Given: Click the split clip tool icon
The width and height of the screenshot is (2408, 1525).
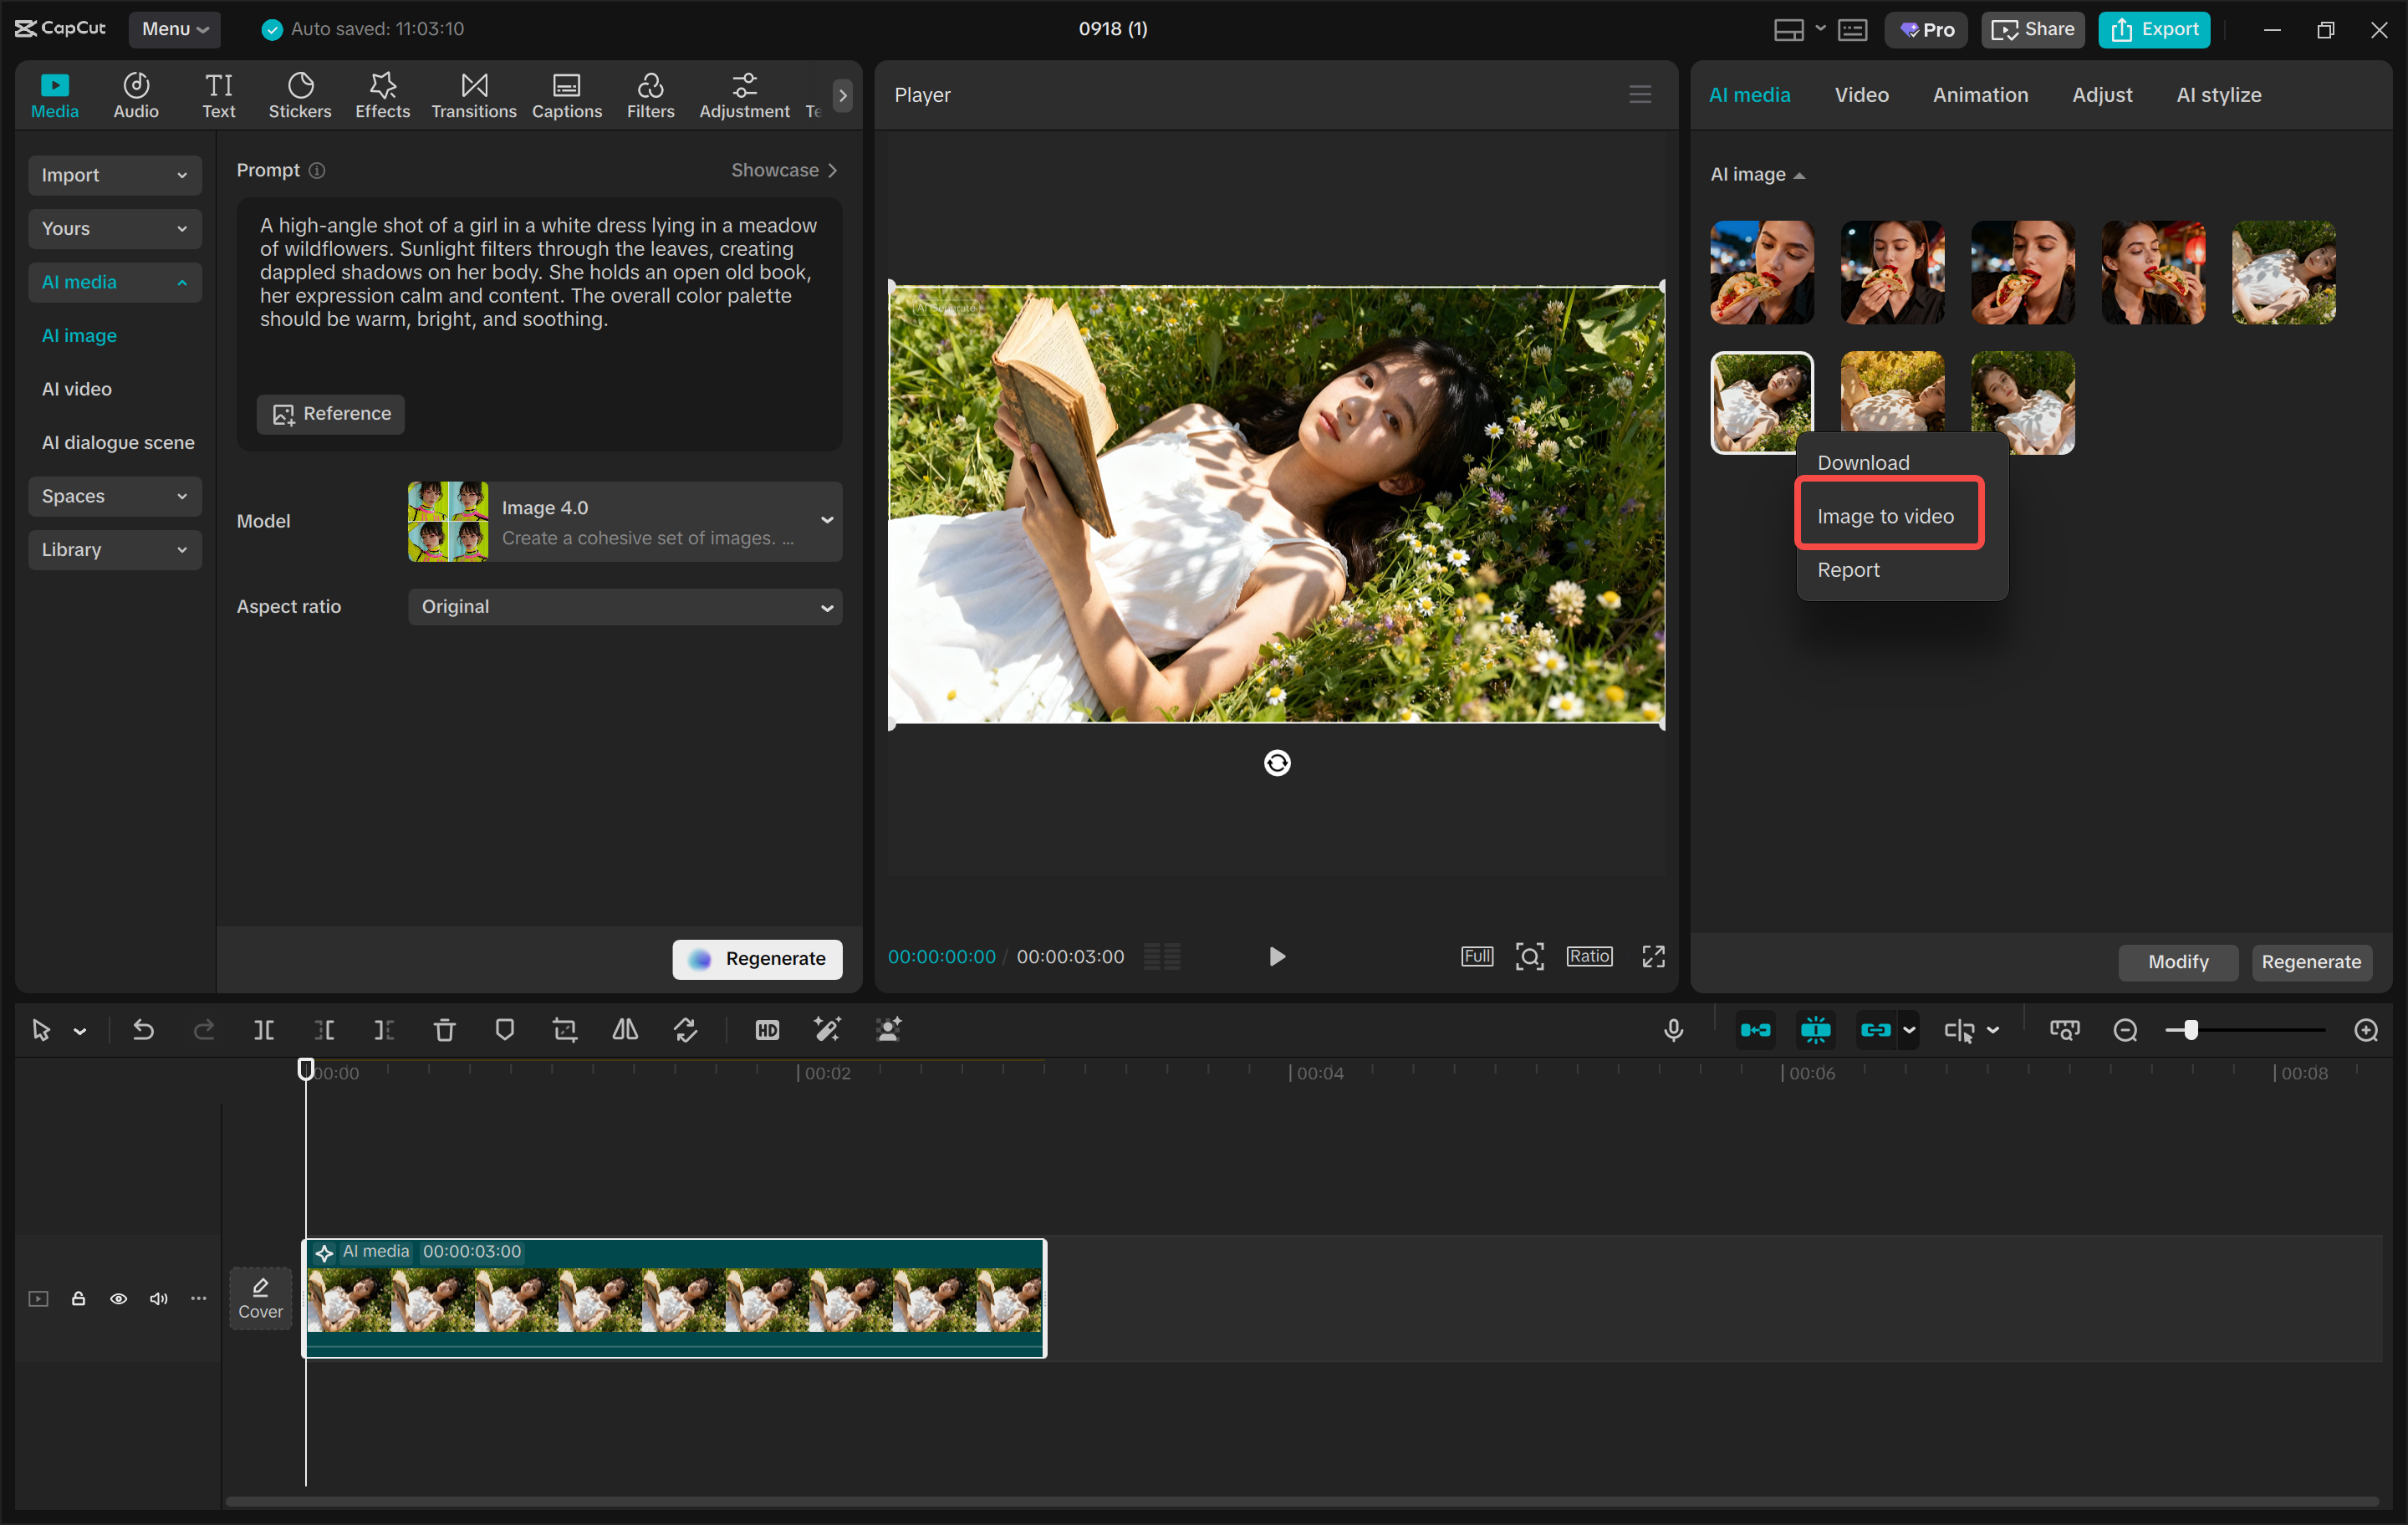Looking at the screenshot, I should pos(264,1030).
